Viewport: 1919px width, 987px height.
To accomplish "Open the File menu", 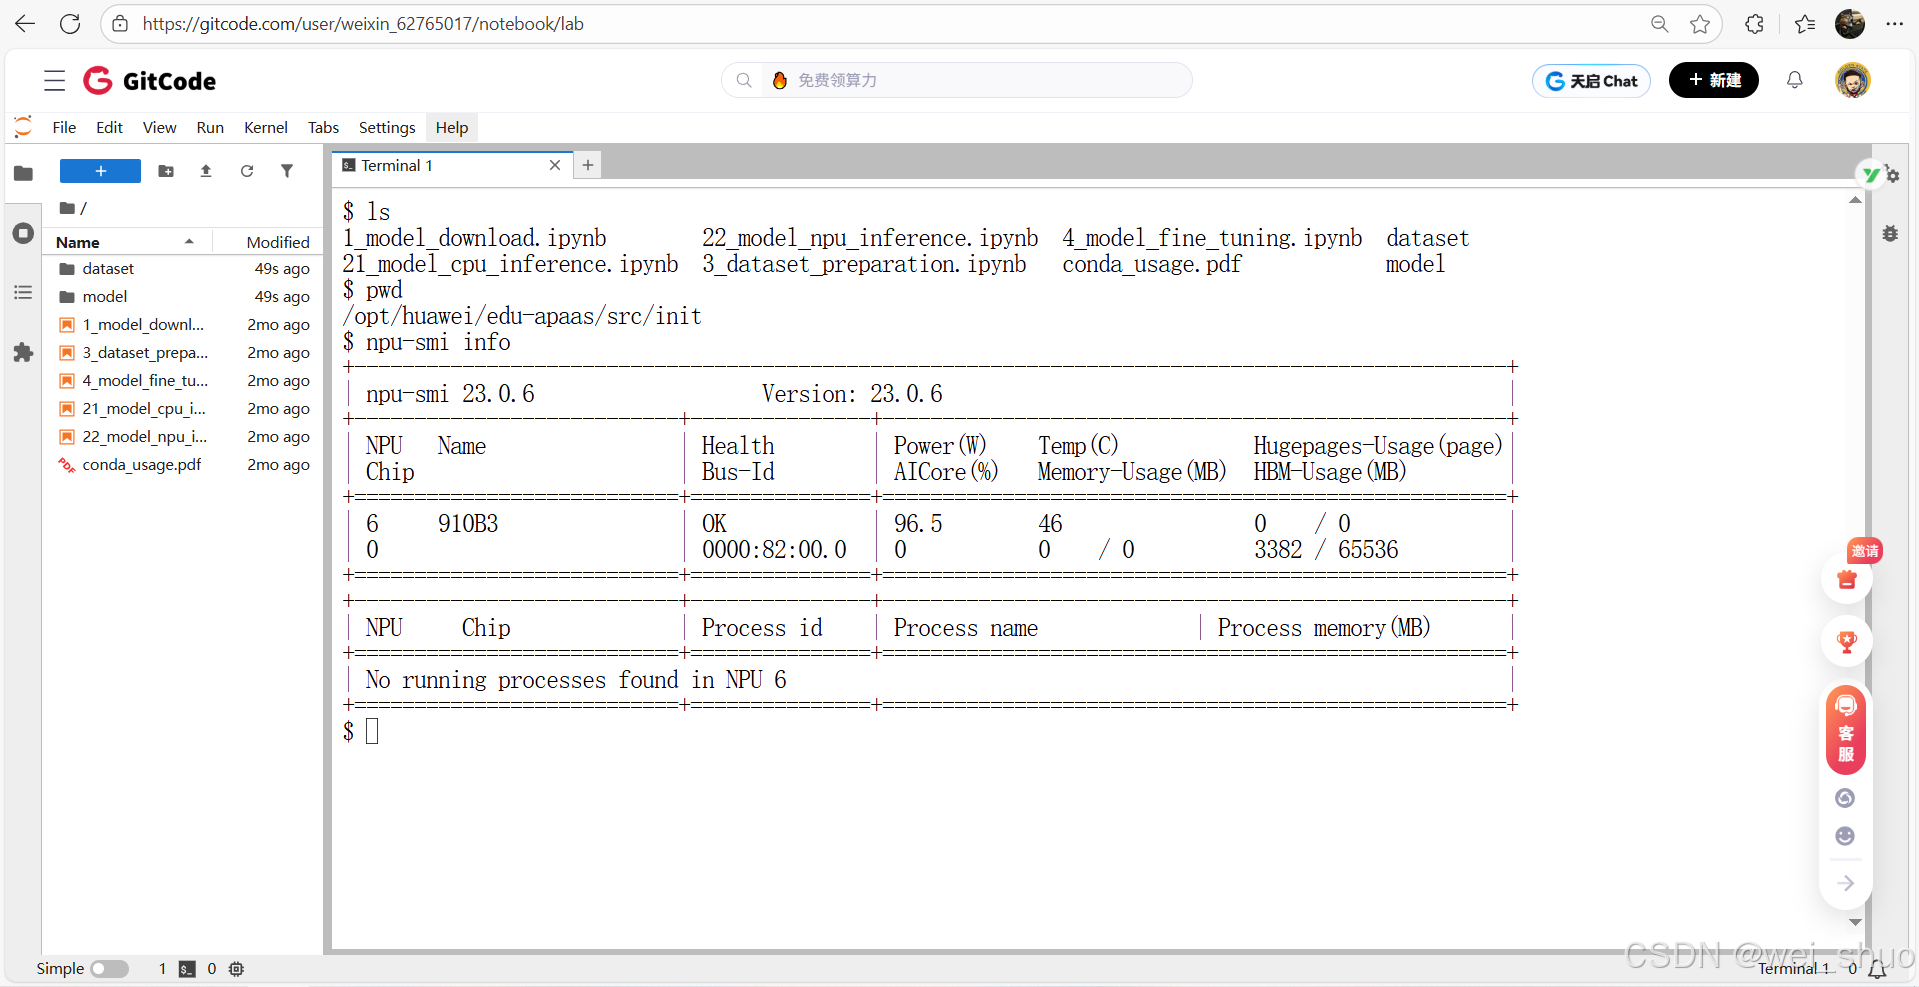I will click(64, 127).
